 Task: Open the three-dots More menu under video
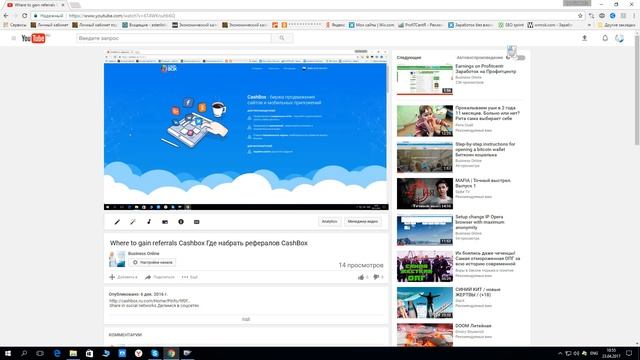point(190,277)
